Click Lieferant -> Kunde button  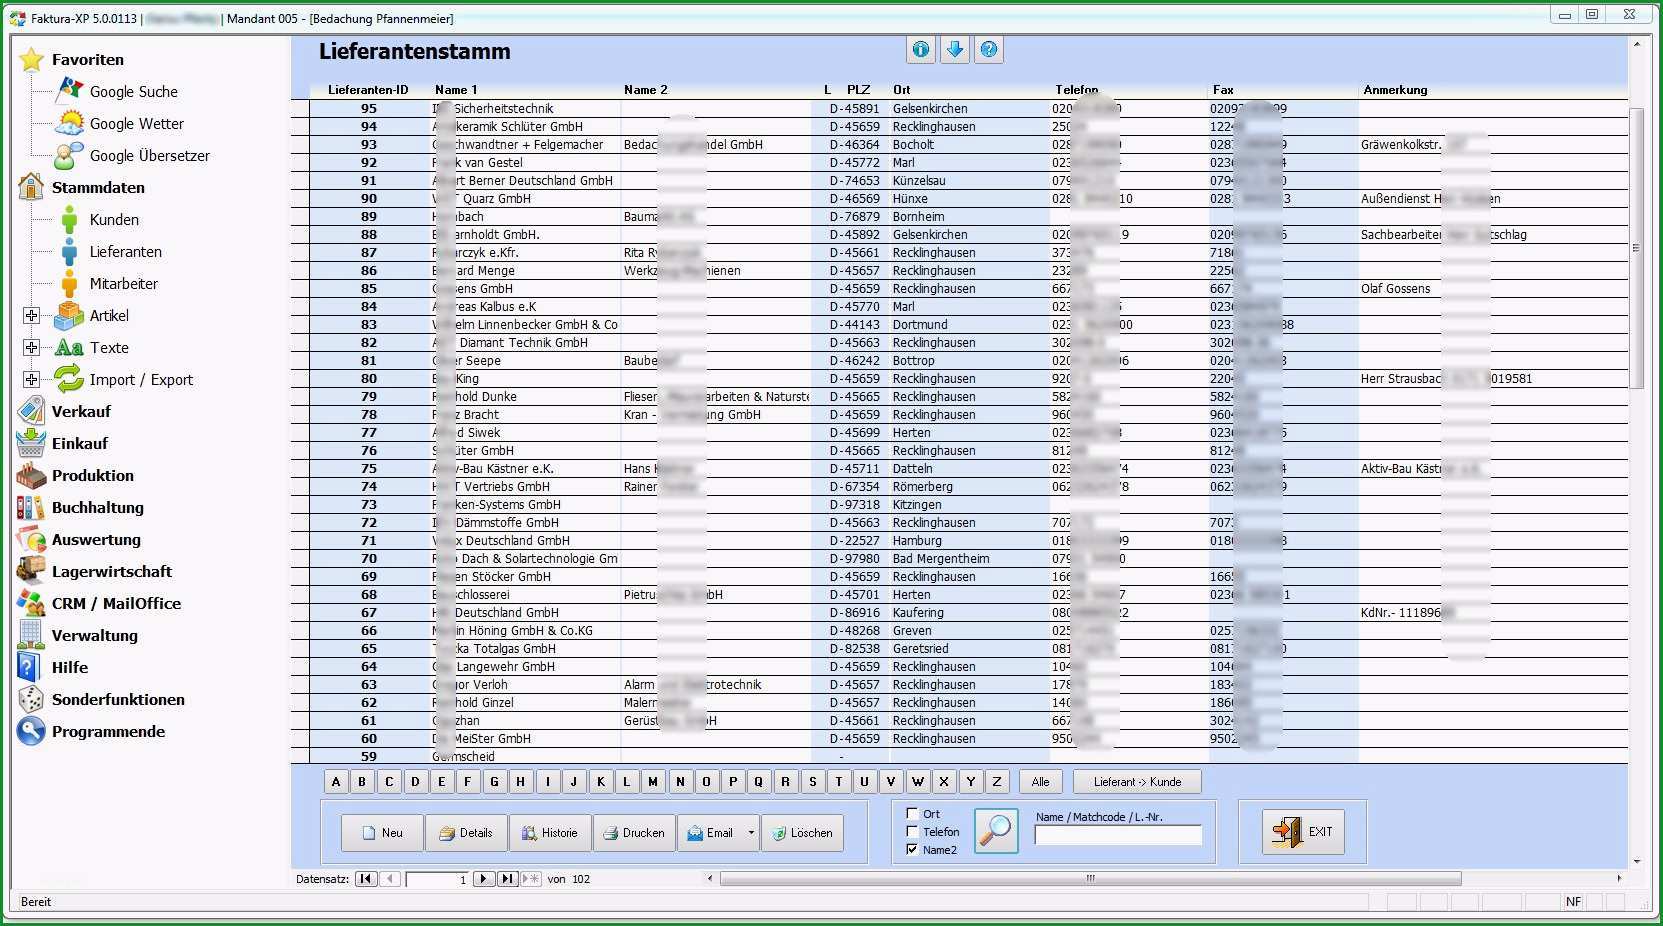point(1137,782)
